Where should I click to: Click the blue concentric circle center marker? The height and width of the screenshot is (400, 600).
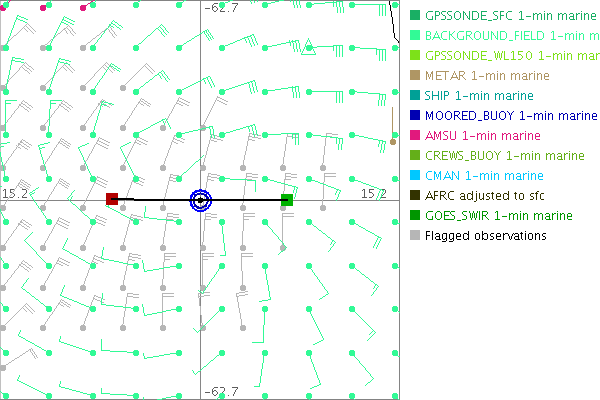click(x=201, y=200)
